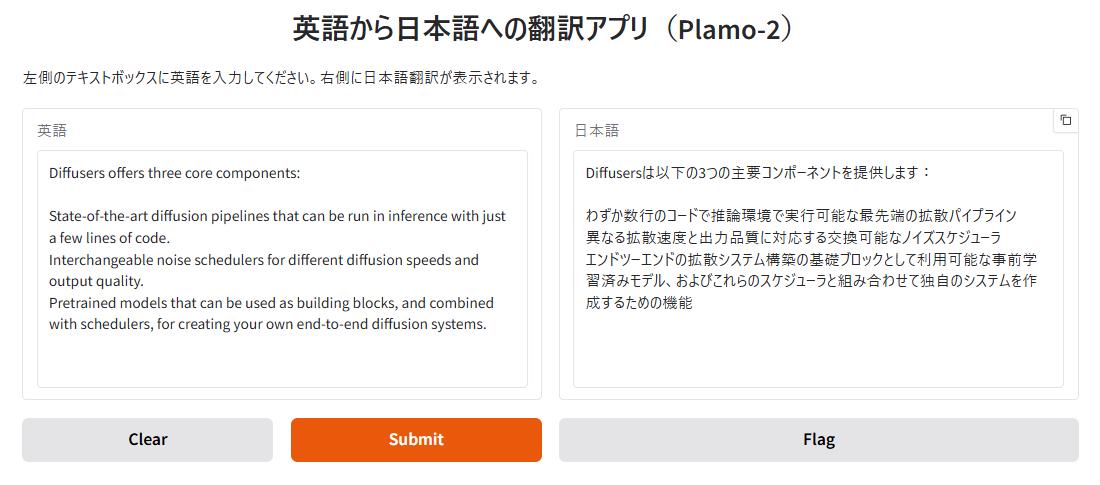Place cursor in 'Interchangeable noise schedulers' line

tap(264, 260)
